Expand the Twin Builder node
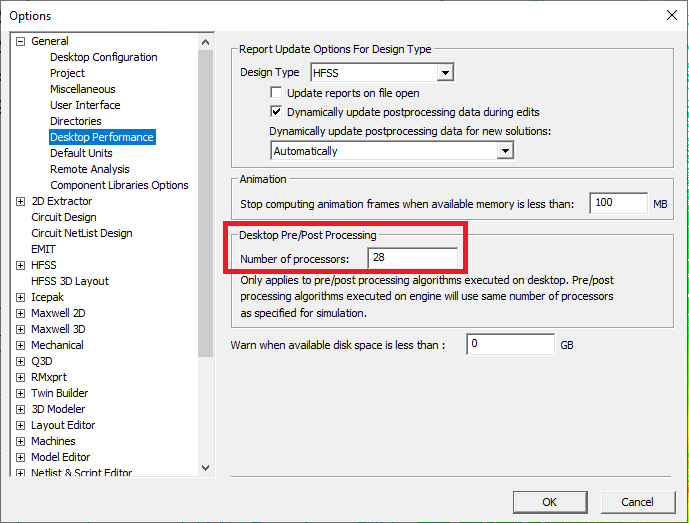The image size is (689, 523). pos(20,393)
